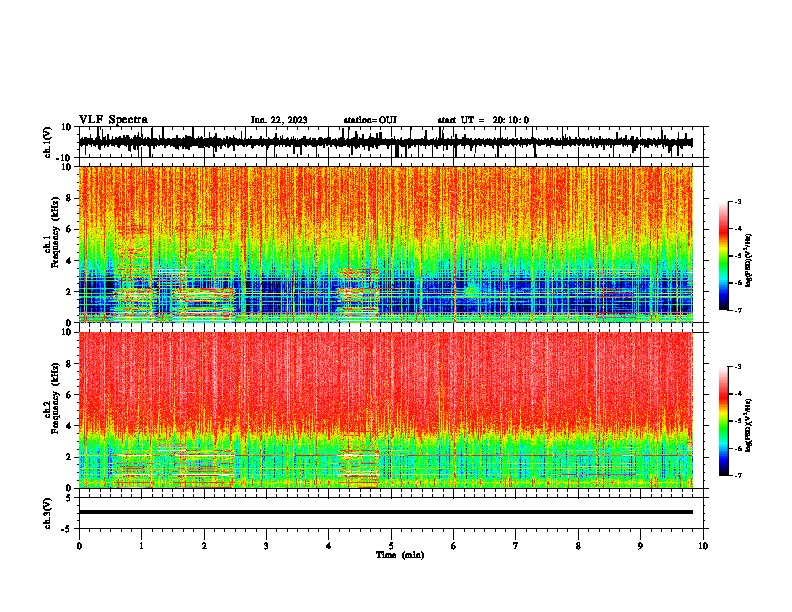
Task: Click the ch.2 color bar log(PSD) label
Action: [x=748, y=425]
